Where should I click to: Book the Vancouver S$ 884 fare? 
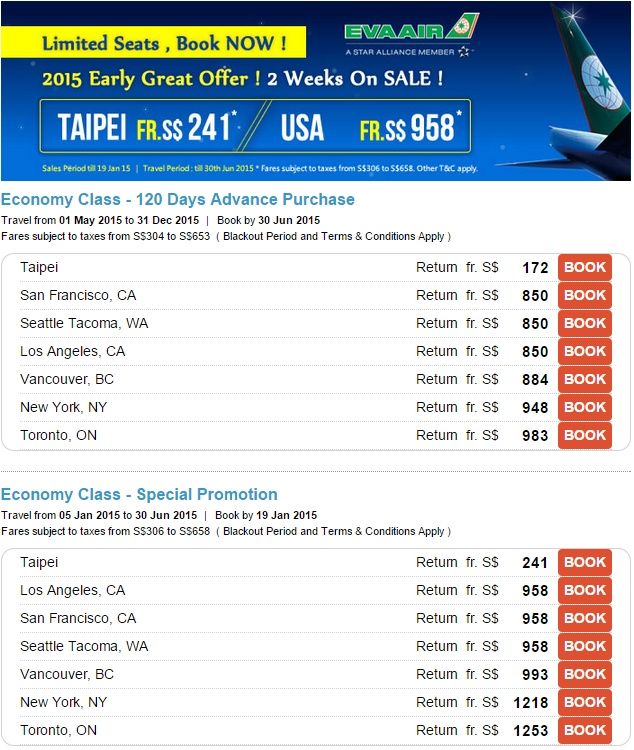coord(585,379)
